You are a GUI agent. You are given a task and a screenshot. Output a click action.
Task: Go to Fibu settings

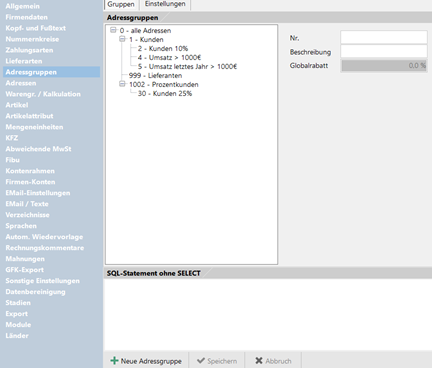click(12, 160)
